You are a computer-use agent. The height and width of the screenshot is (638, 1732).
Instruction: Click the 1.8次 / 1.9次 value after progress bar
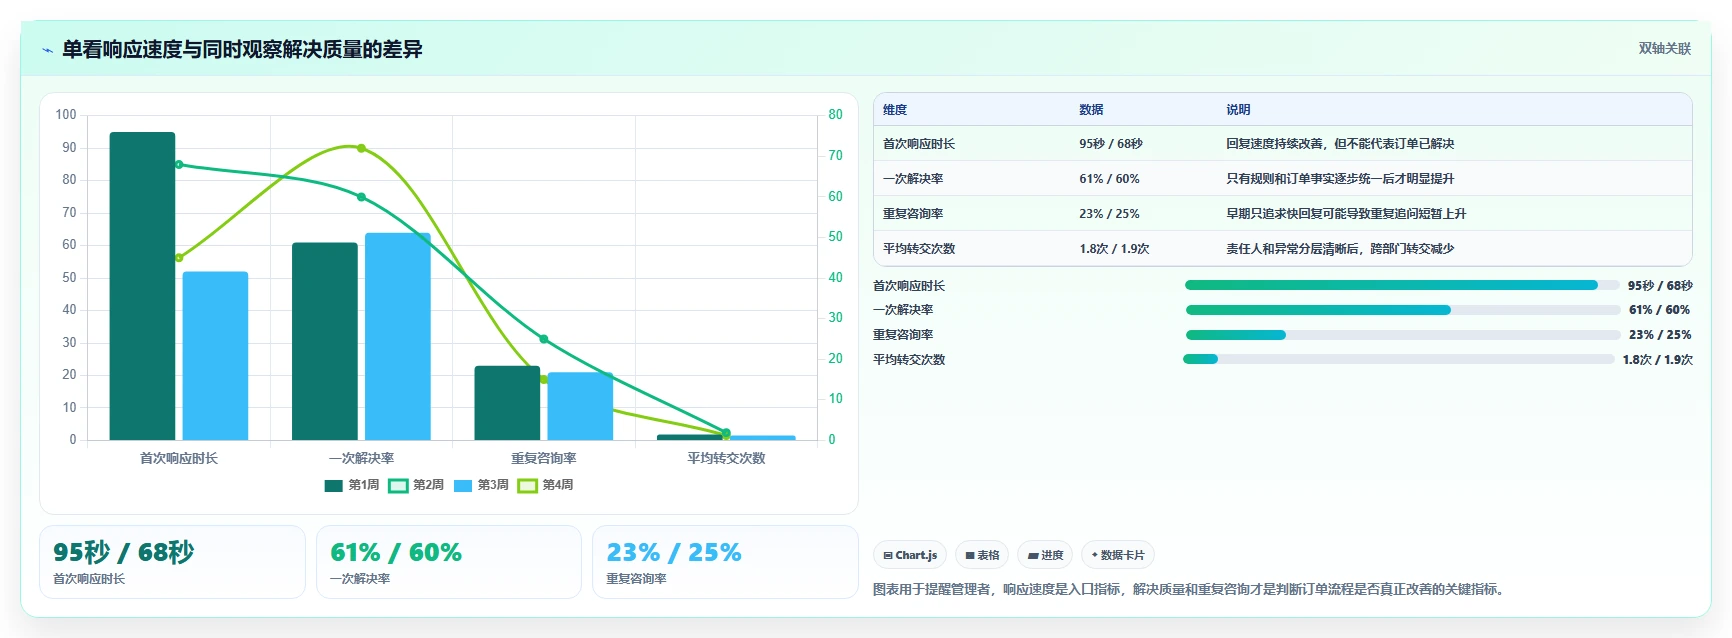click(1657, 360)
